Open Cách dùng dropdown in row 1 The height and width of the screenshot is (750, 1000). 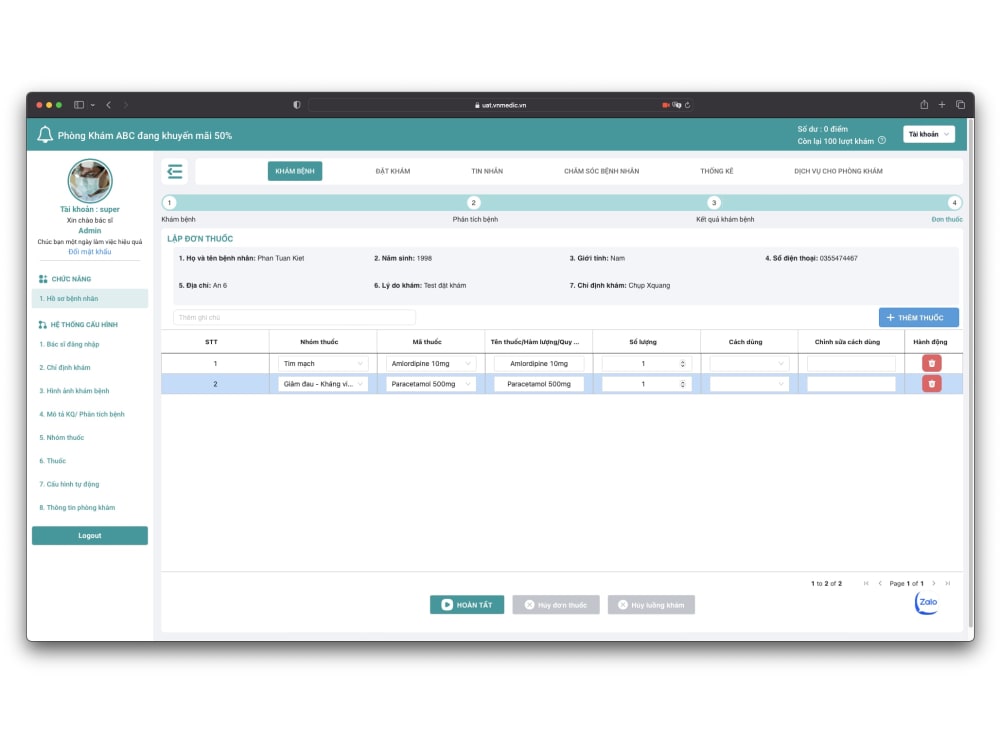pos(749,364)
